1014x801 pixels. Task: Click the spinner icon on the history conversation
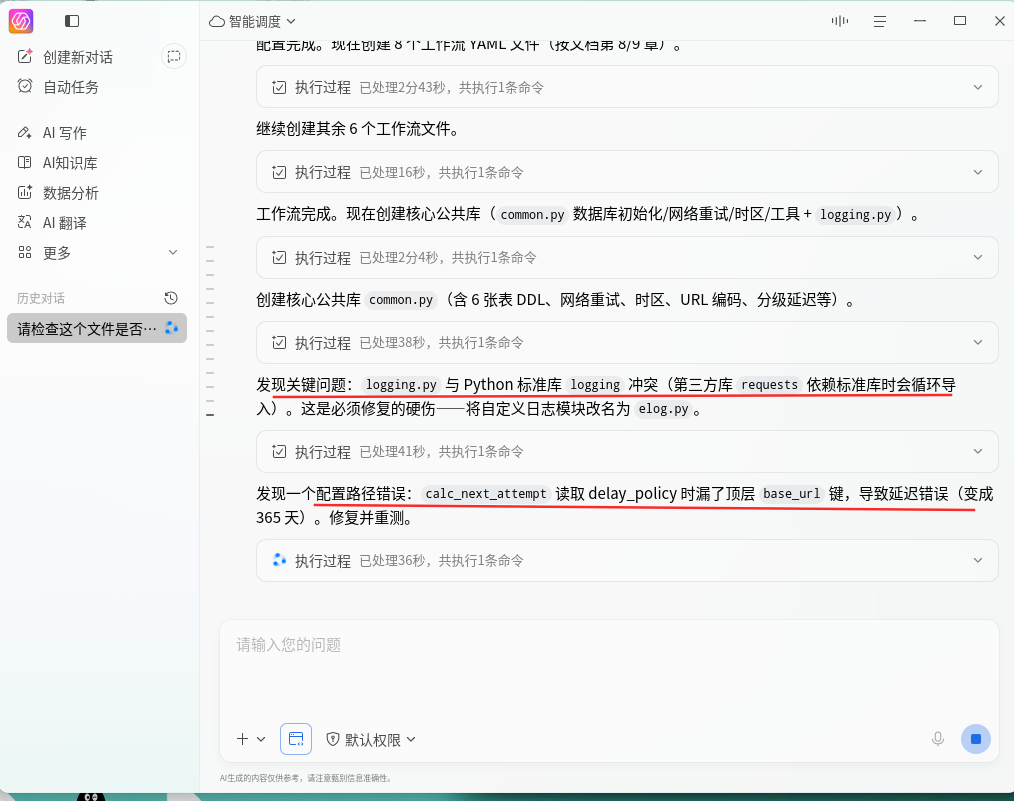(171, 328)
